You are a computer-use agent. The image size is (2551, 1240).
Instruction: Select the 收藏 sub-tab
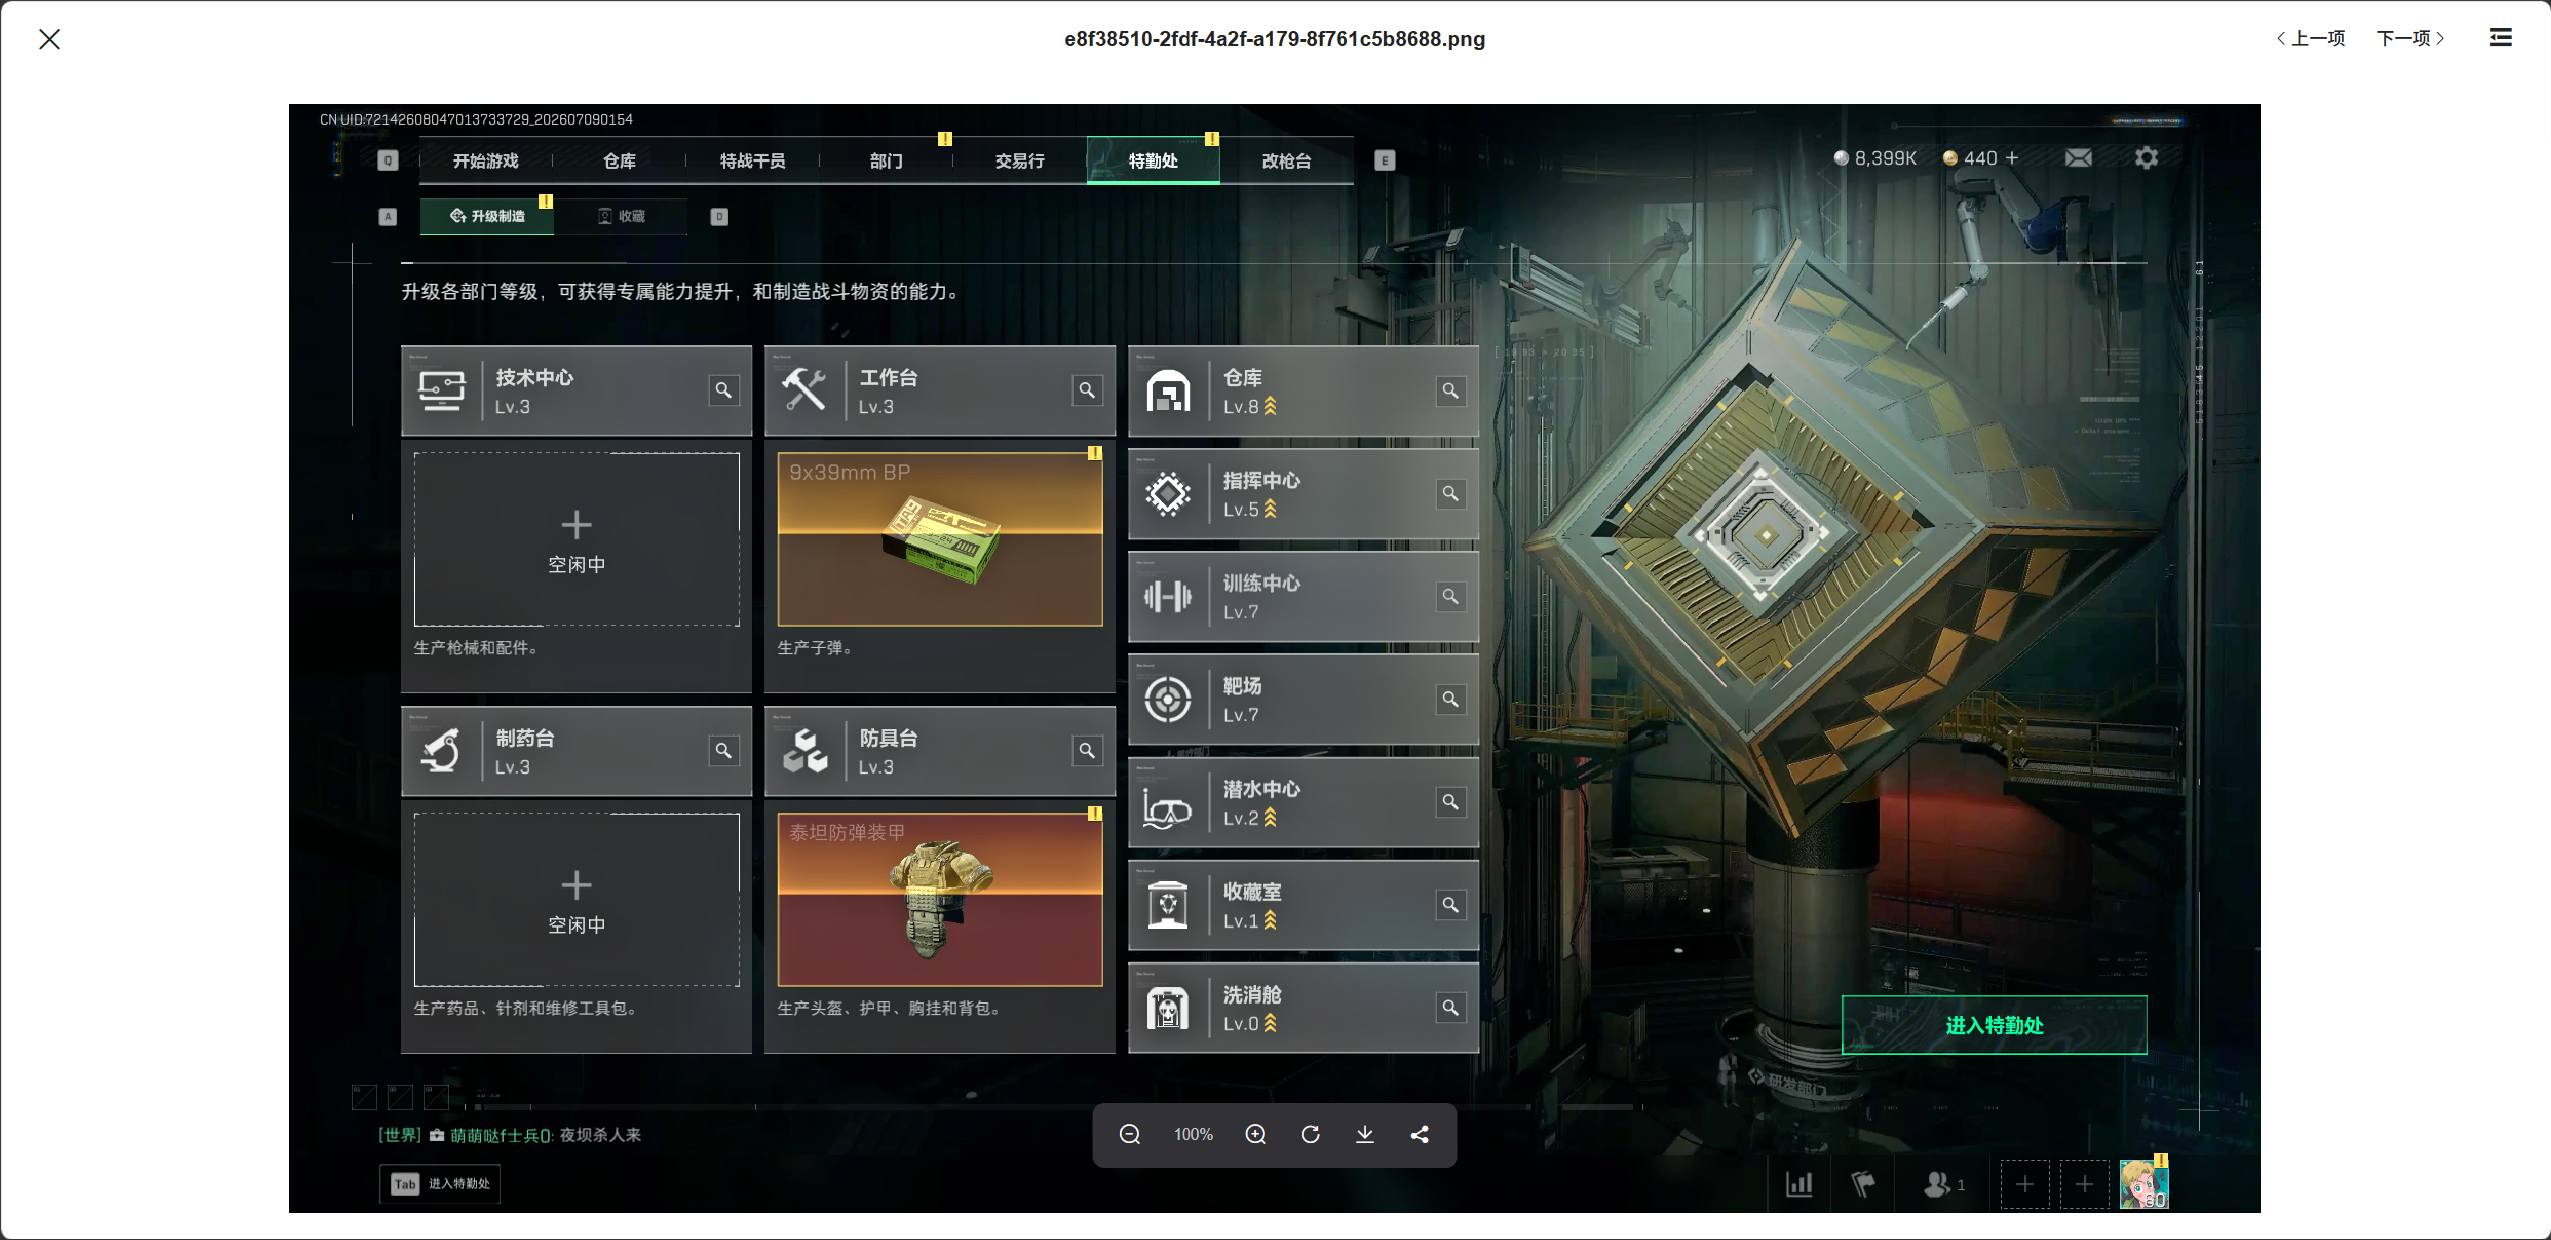tap(621, 216)
